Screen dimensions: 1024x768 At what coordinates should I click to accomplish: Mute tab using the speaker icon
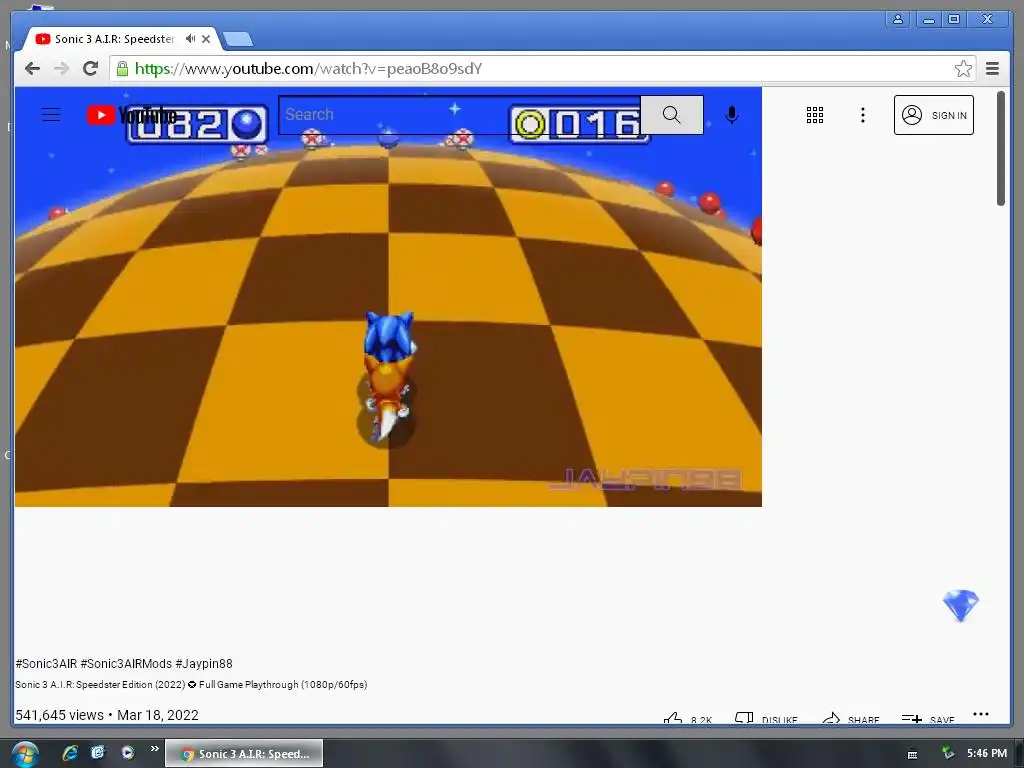(x=191, y=39)
